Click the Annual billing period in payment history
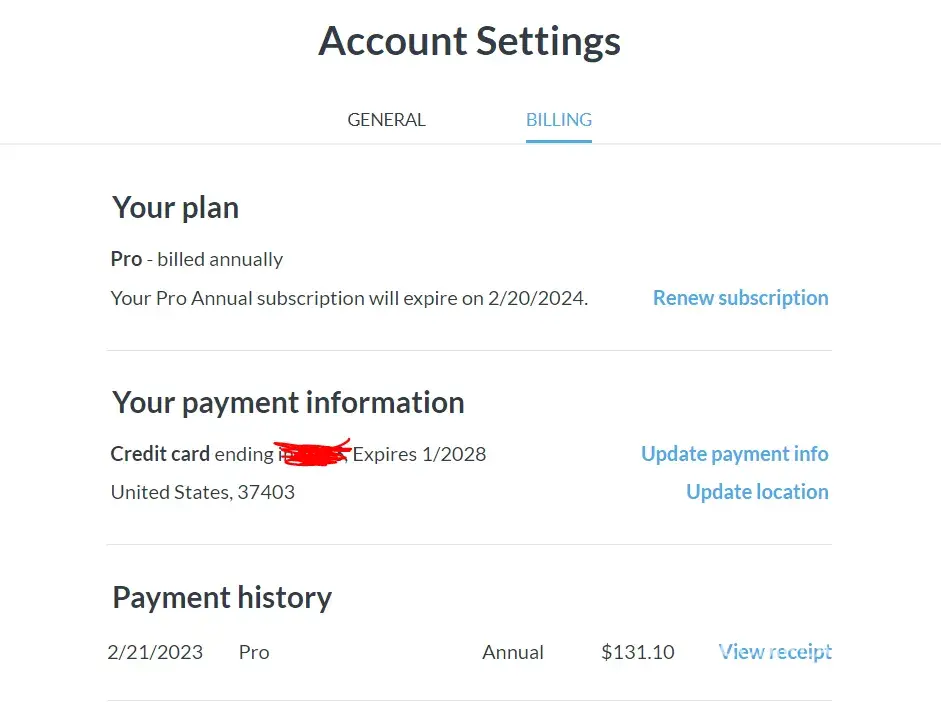This screenshot has width=941, height=702. pyautogui.click(x=513, y=652)
